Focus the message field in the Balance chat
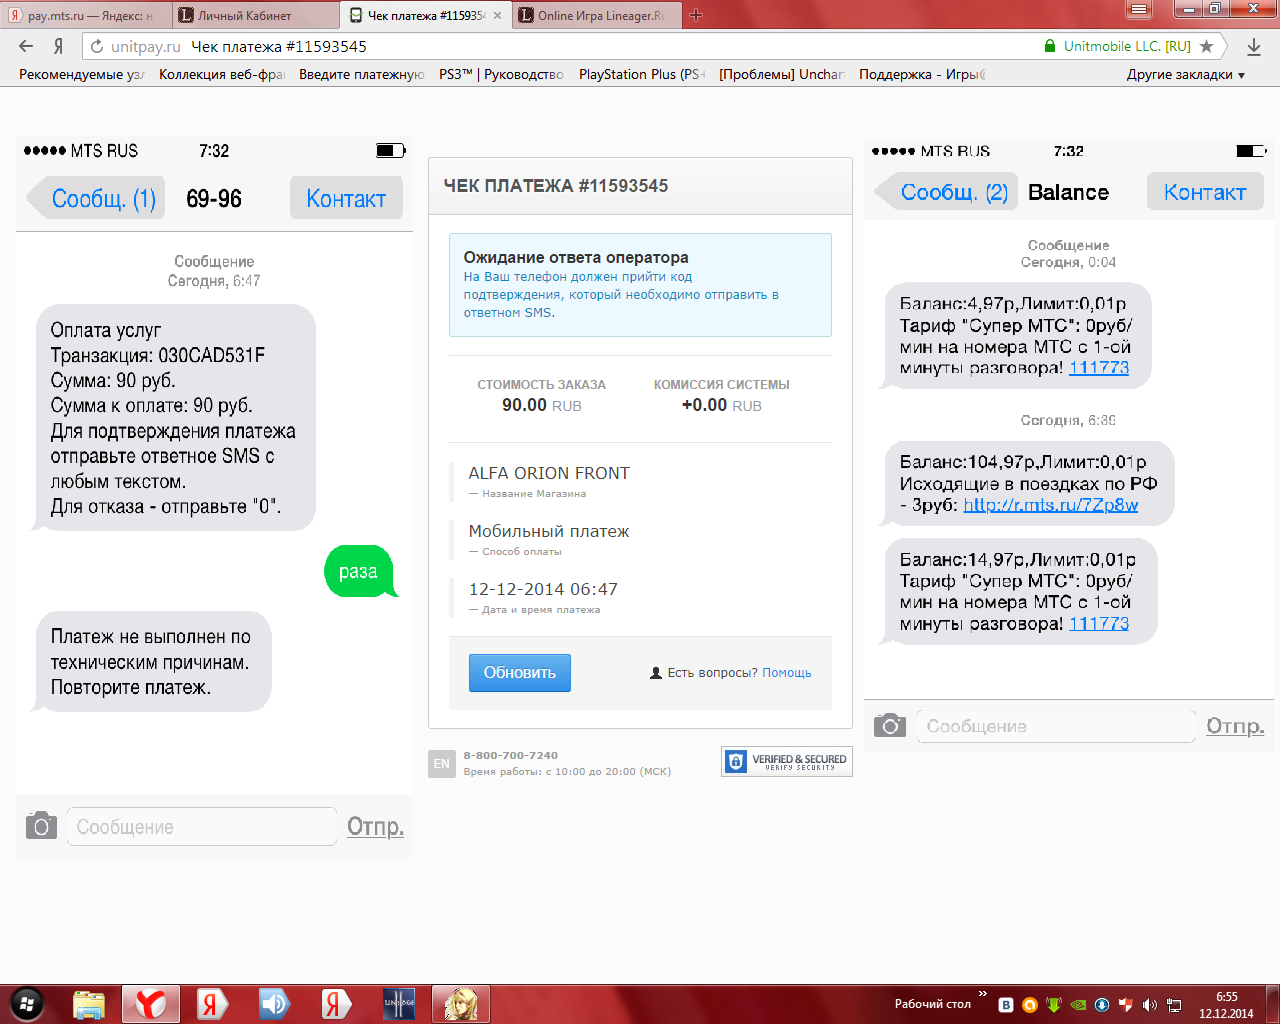1280x1024 pixels. coord(1056,726)
